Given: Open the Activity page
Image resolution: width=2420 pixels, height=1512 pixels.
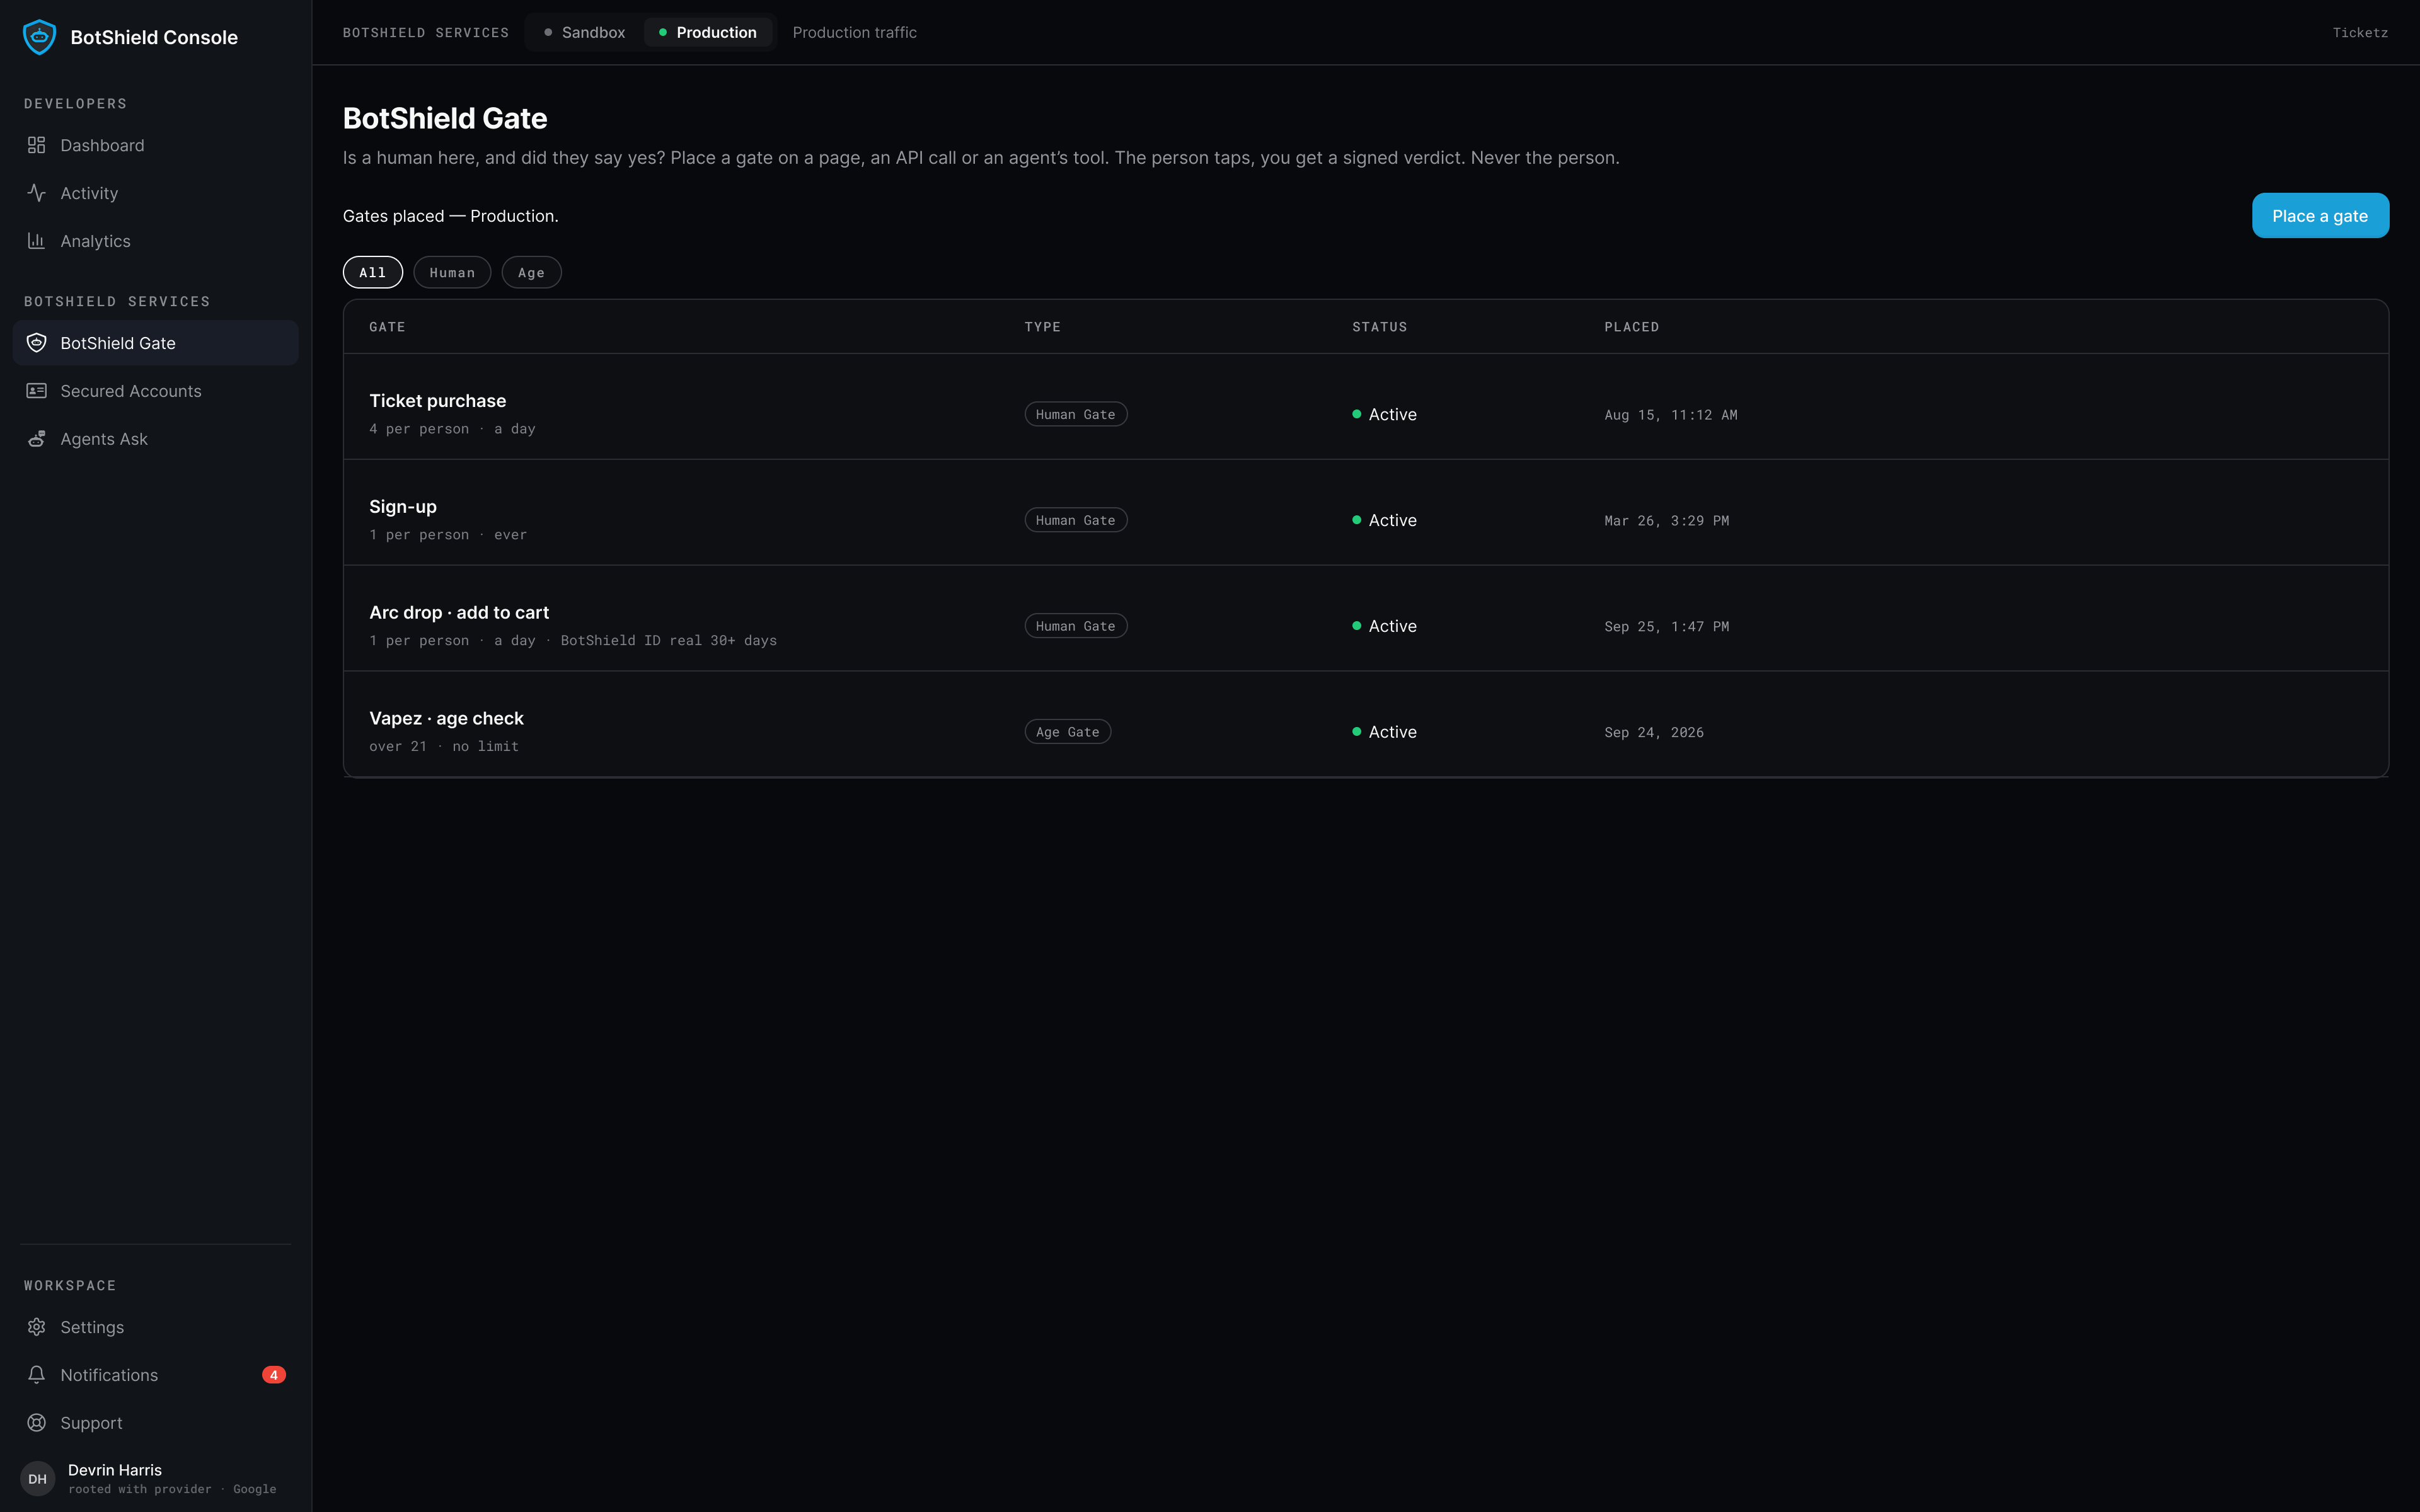Looking at the screenshot, I should [x=156, y=193].
